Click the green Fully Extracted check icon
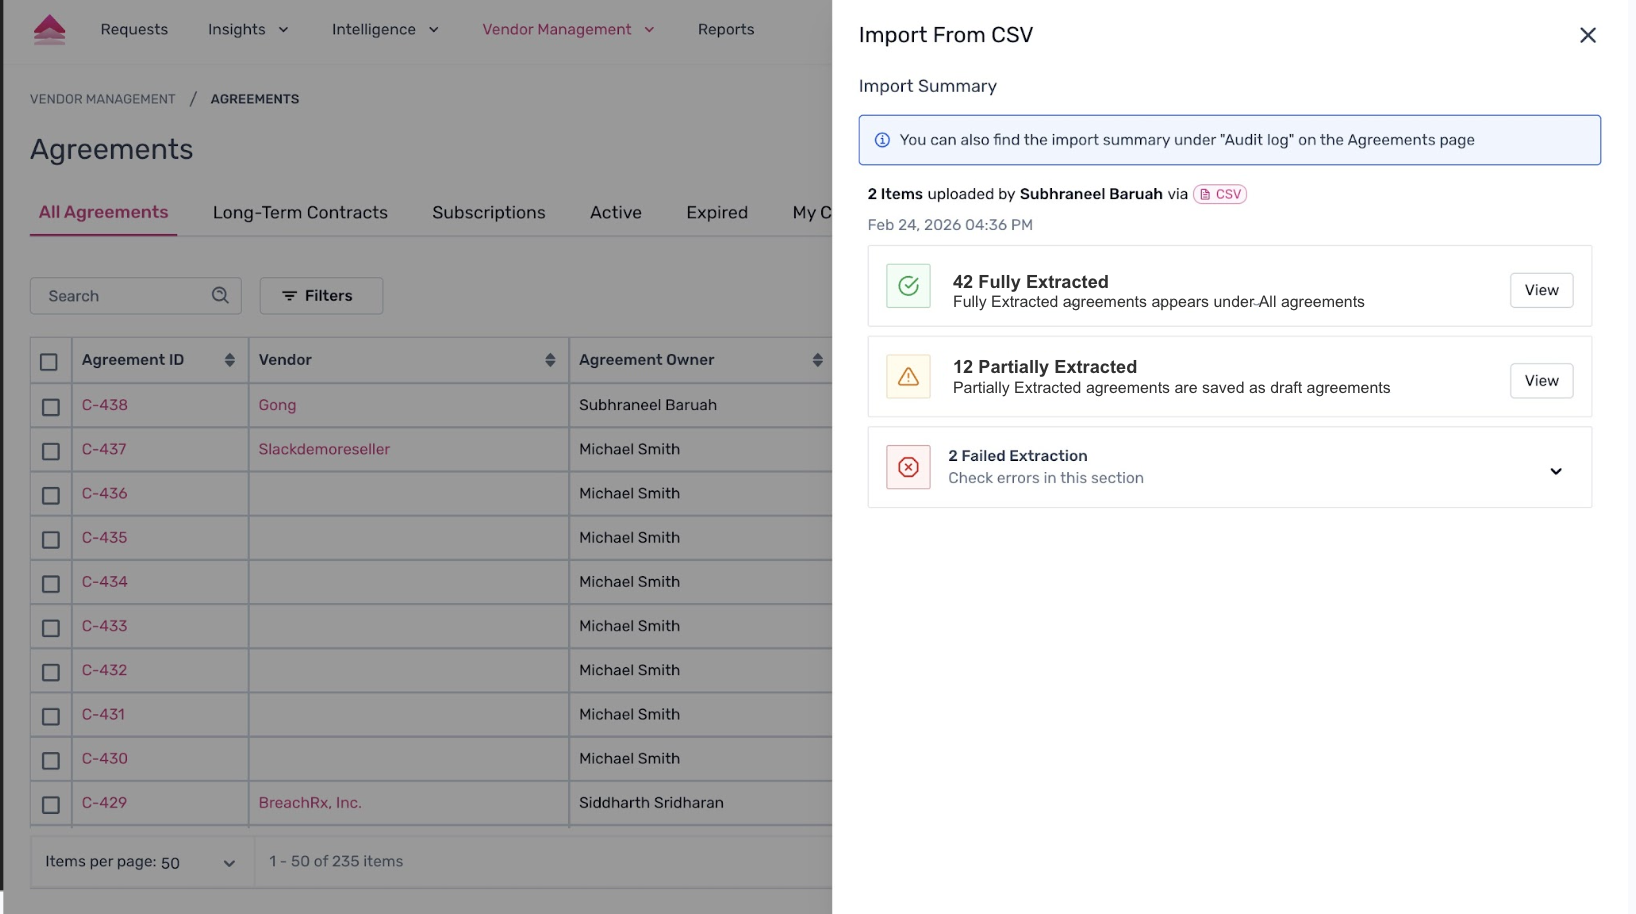This screenshot has width=1636, height=914. [x=908, y=286]
